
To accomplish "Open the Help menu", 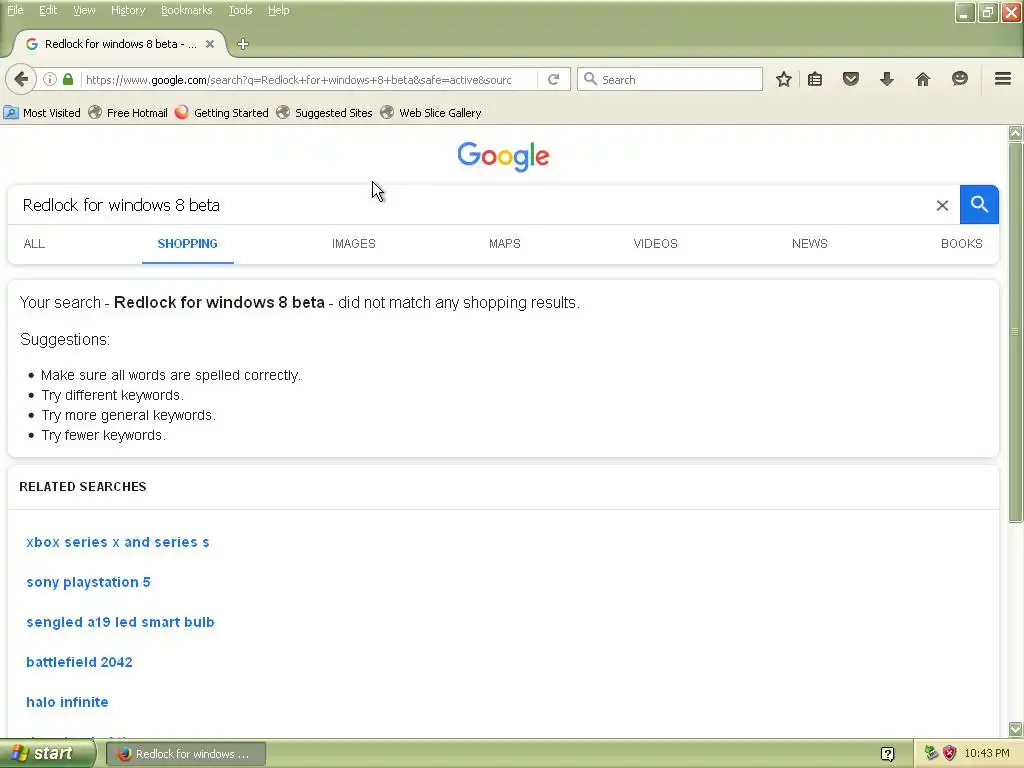I will (x=278, y=10).
